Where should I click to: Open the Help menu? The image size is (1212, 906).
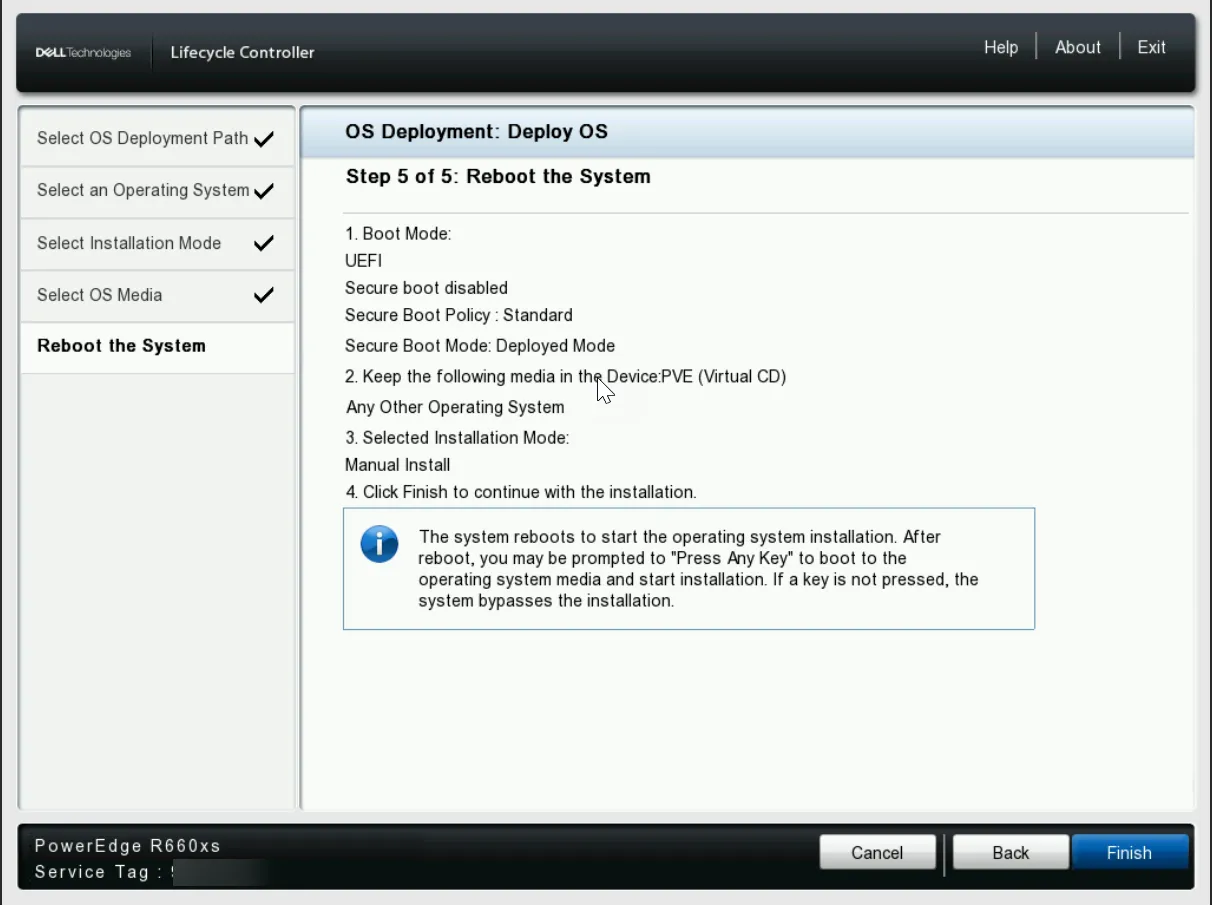1000,47
